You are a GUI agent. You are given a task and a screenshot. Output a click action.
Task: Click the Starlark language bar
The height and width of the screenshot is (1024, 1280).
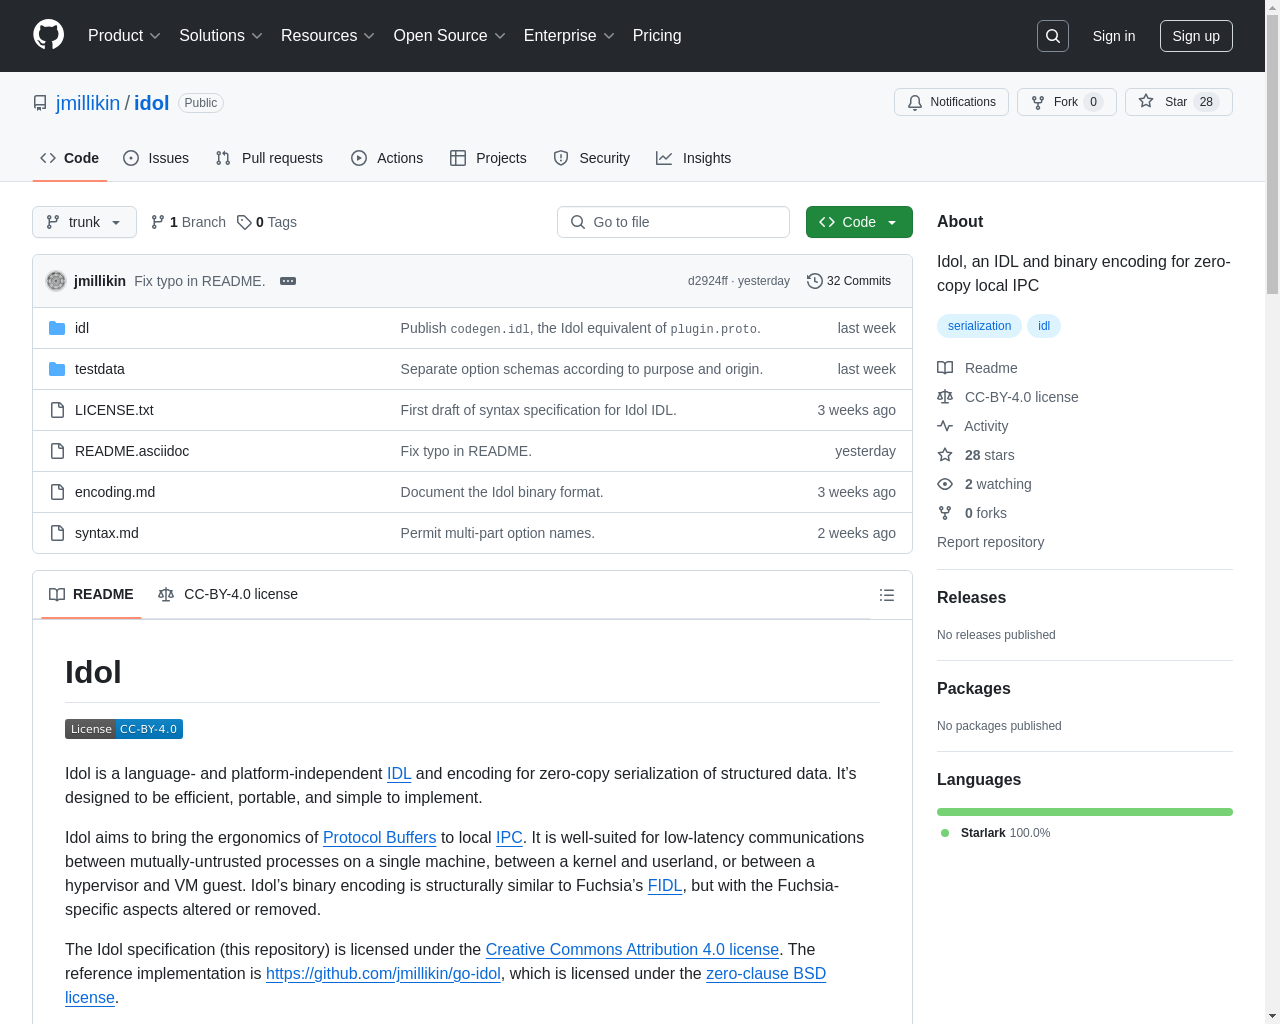(x=1085, y=812)
